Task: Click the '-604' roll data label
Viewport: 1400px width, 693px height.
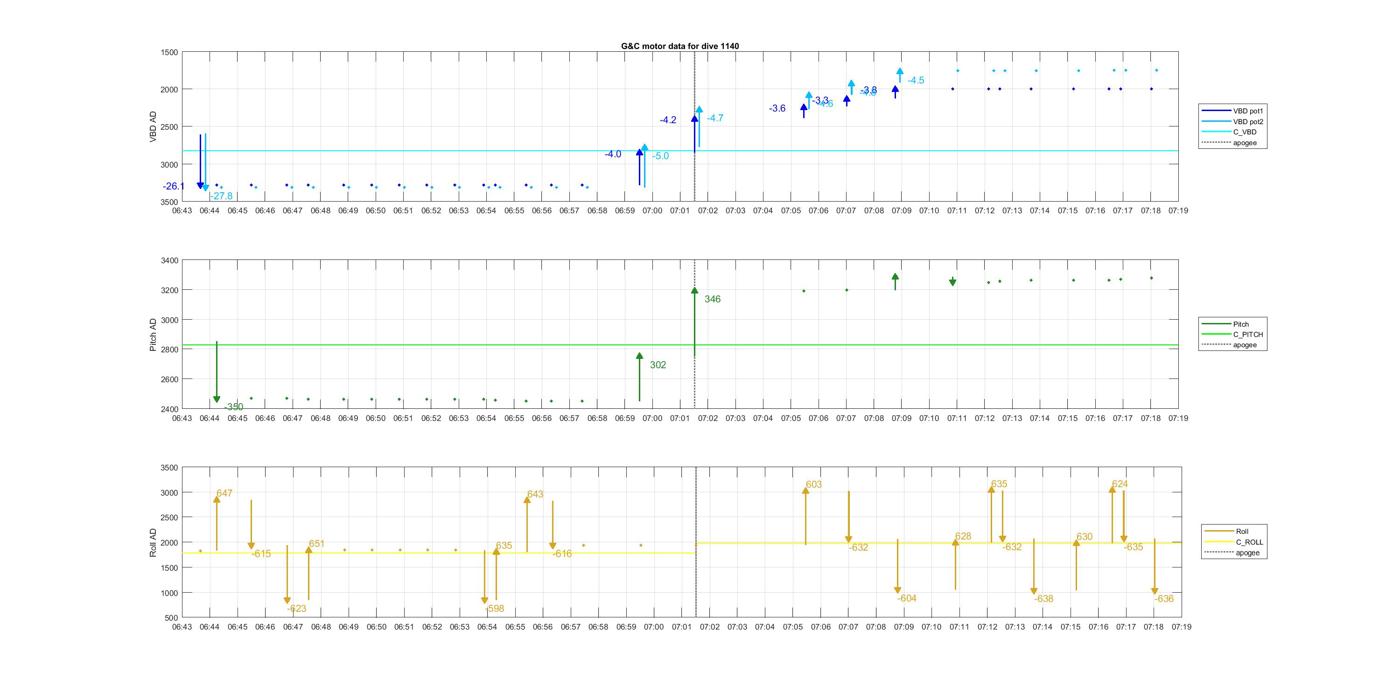Action: 907,598
